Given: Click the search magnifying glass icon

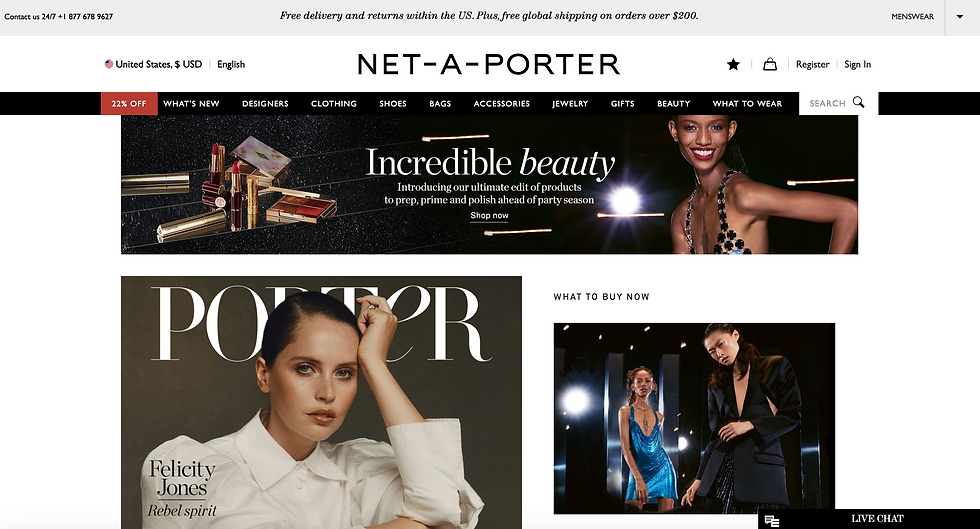Looking at the screenshot, I should pos(859,102).
